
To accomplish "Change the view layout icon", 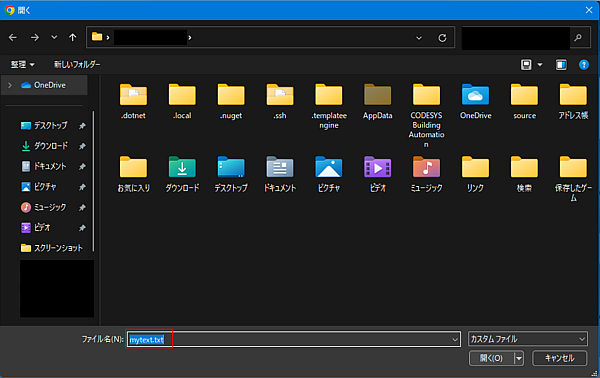I will tap(526, 65).
